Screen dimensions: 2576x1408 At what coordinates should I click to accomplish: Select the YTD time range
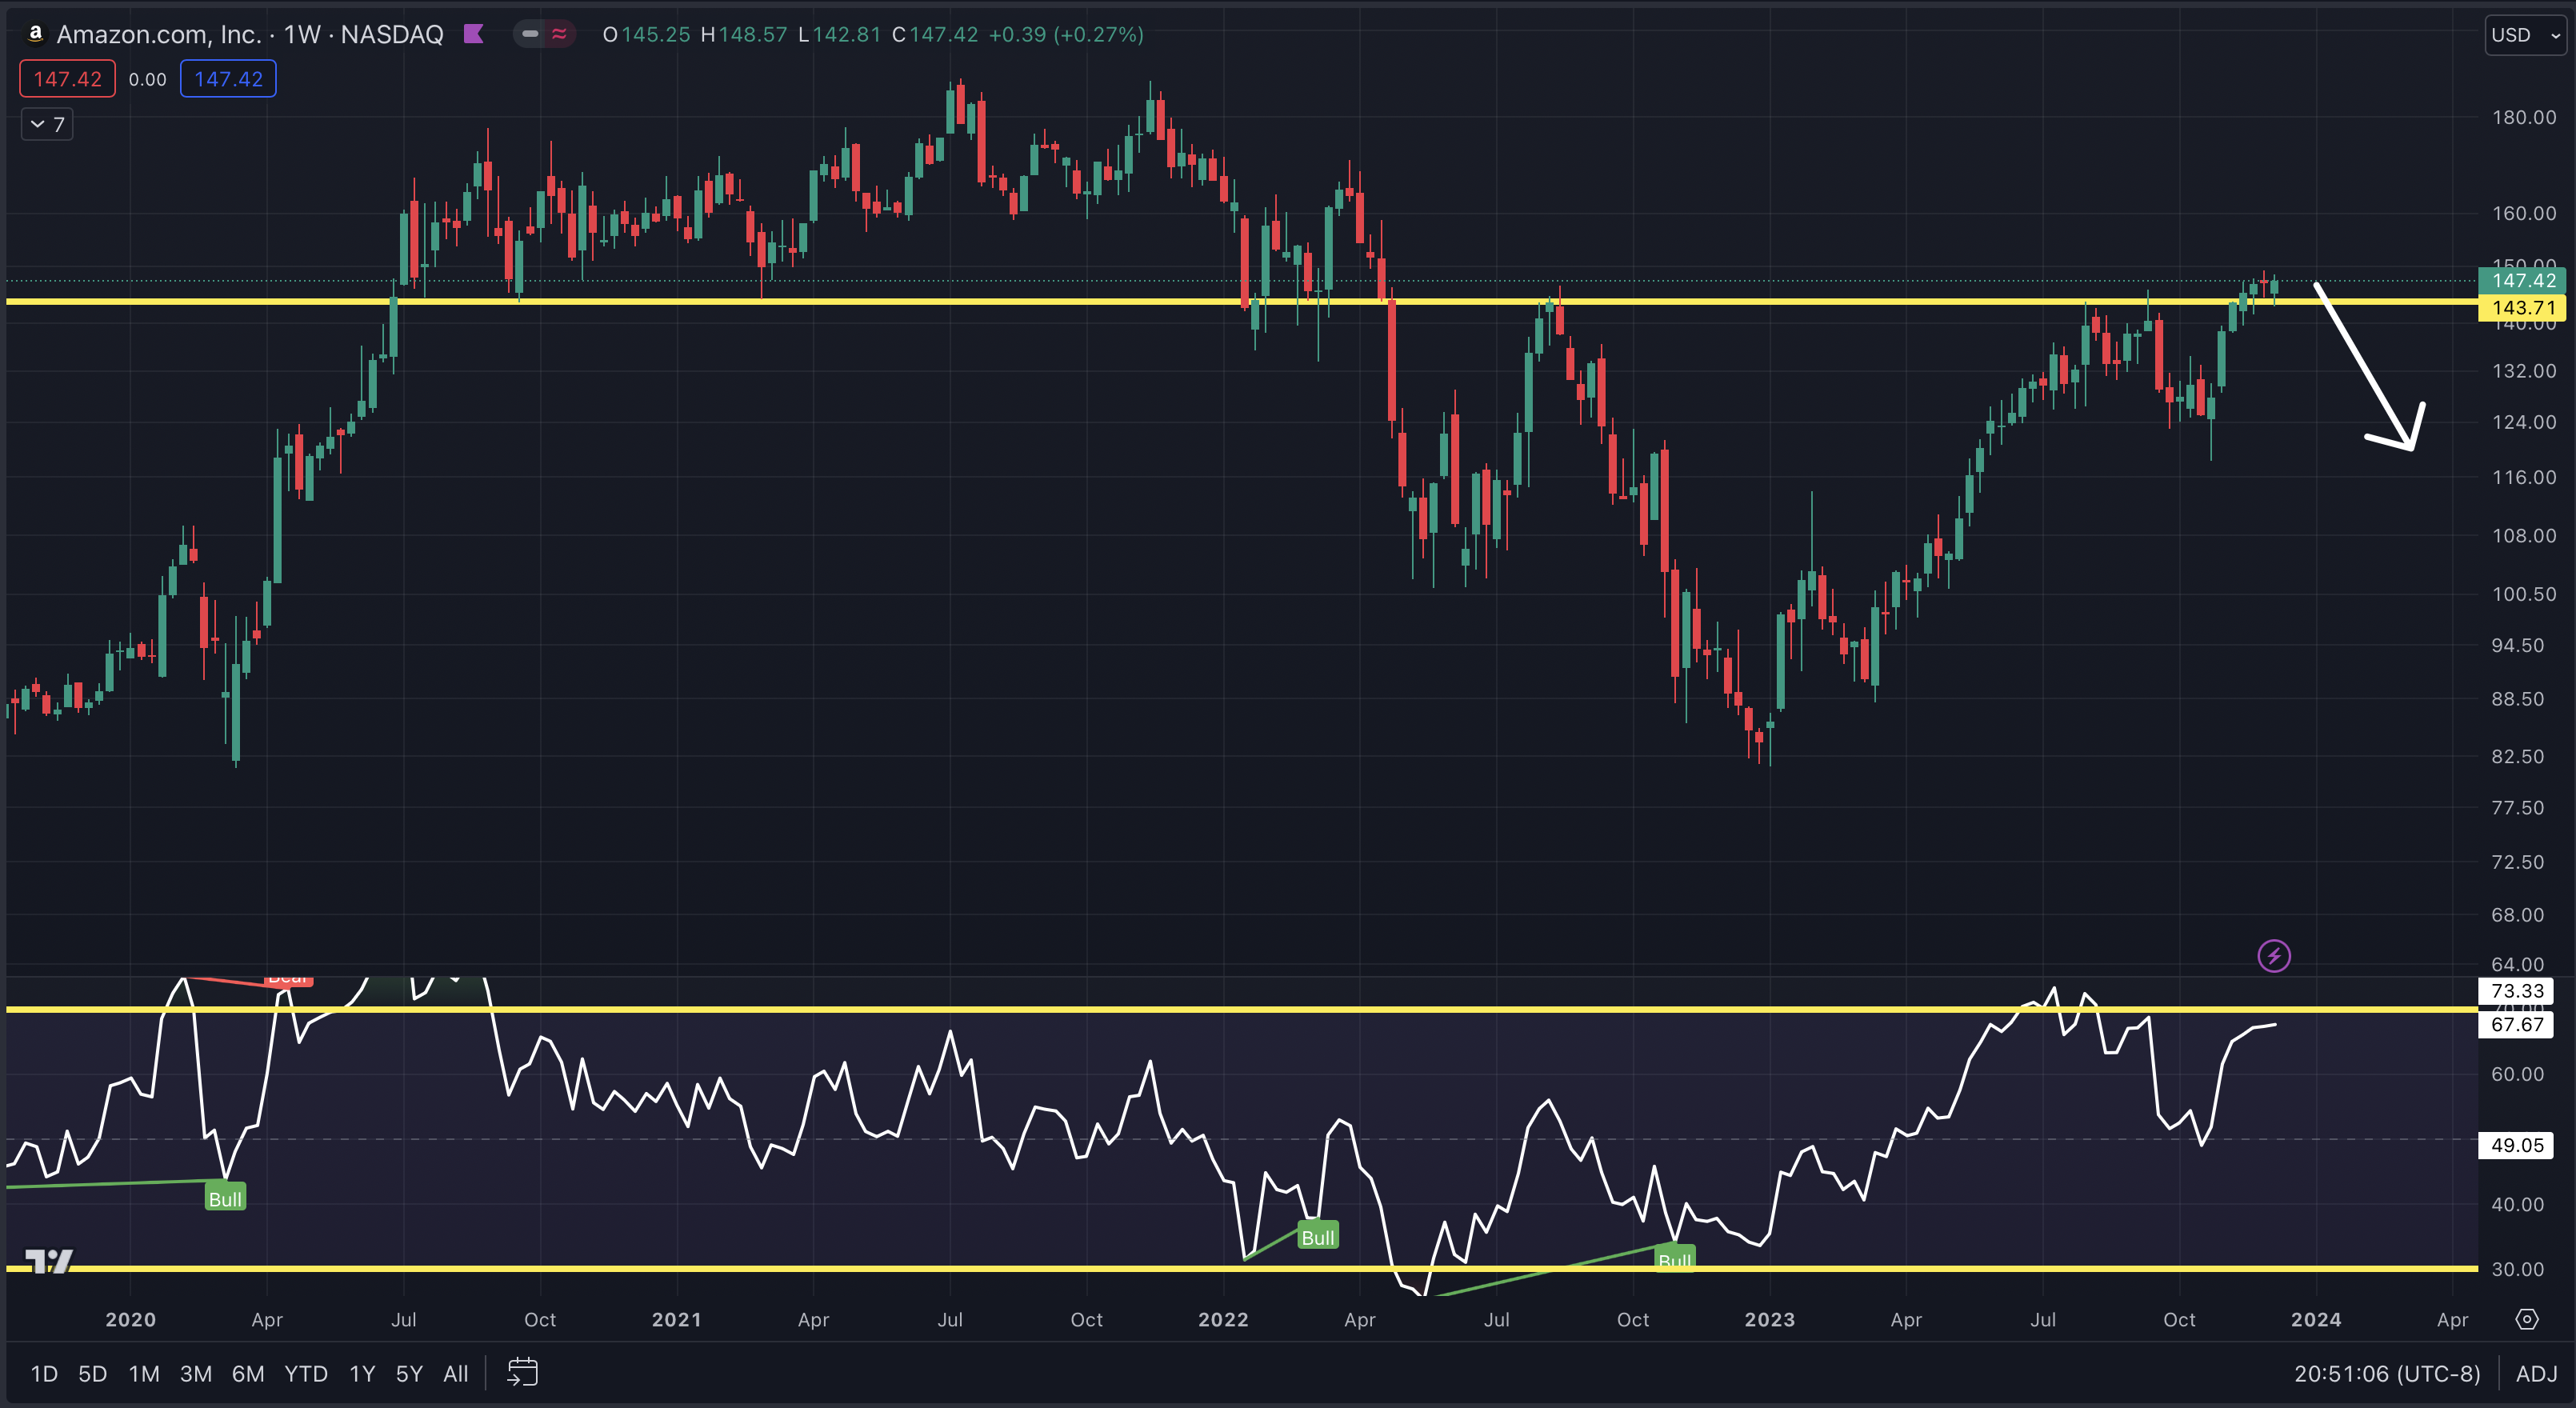click(306, 1374)
